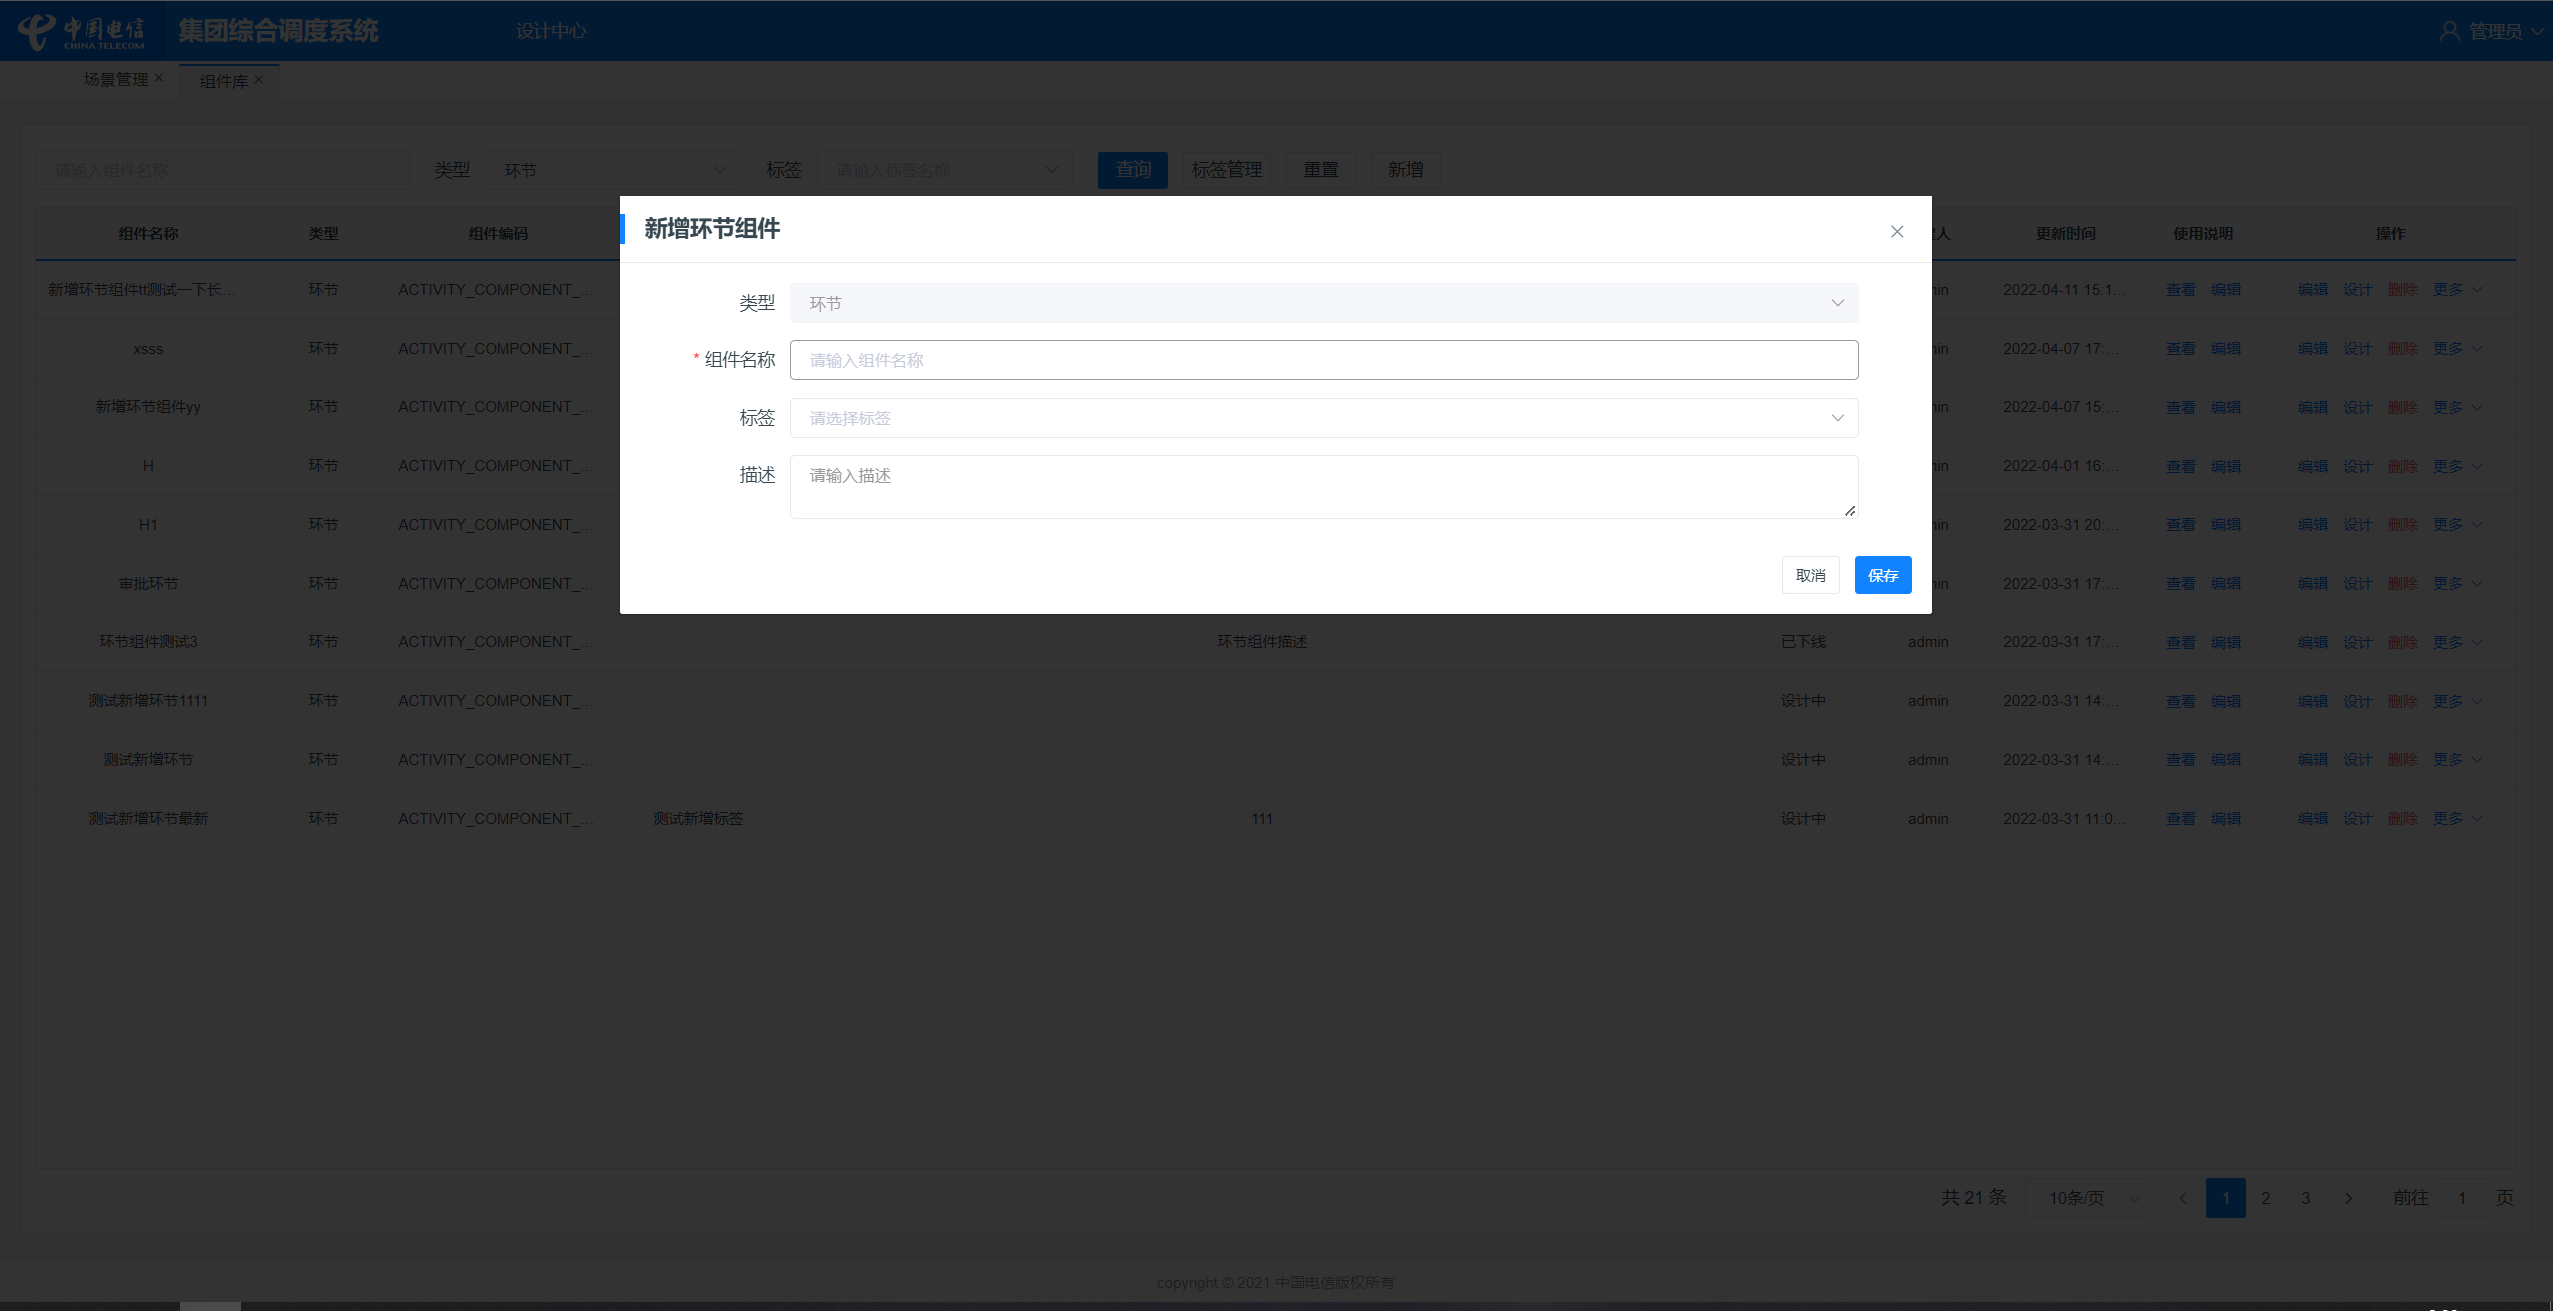Focus the 请输入组件名称 search field
This screenshot has width=2553, height=1311.
tap(223, 170)
